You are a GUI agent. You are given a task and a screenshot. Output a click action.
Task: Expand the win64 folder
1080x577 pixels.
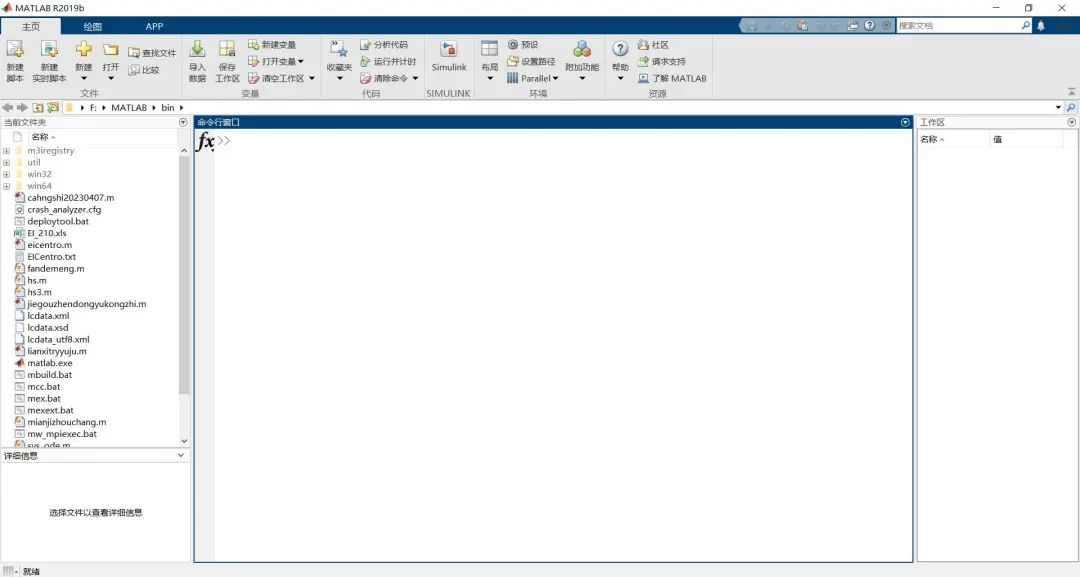[6, 186]
